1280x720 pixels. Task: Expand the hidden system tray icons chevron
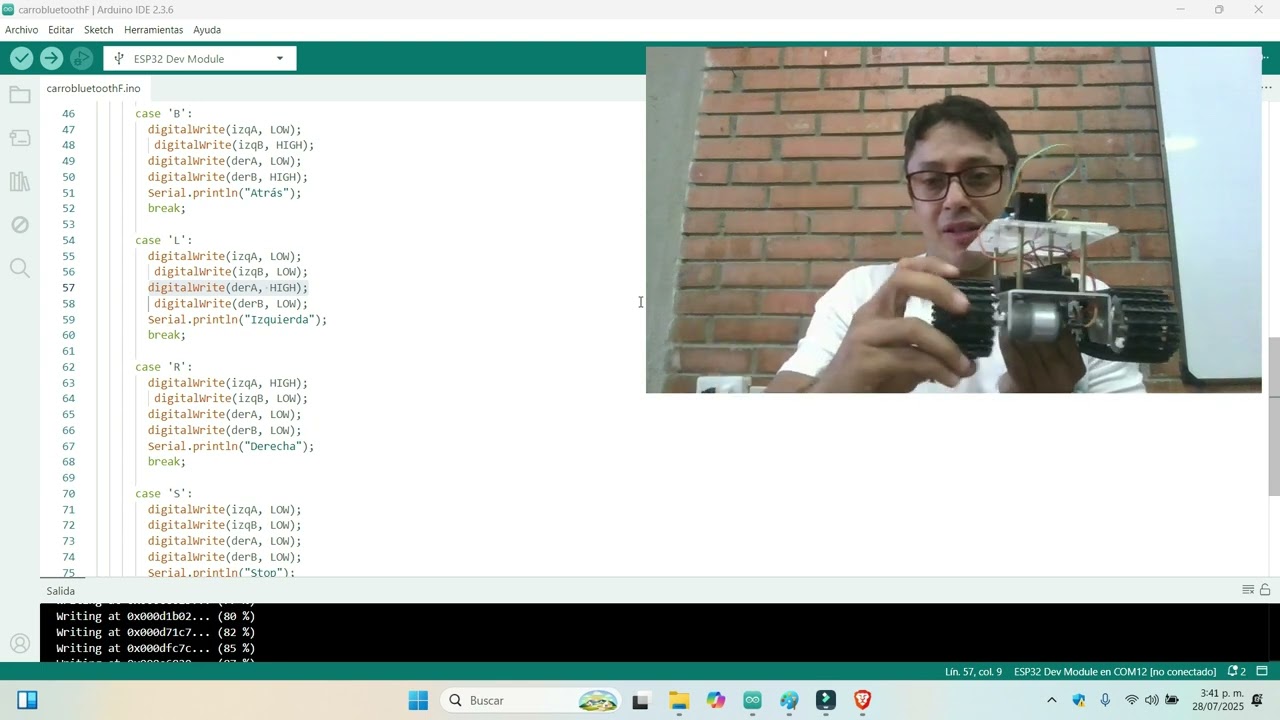click(1051, 700)
